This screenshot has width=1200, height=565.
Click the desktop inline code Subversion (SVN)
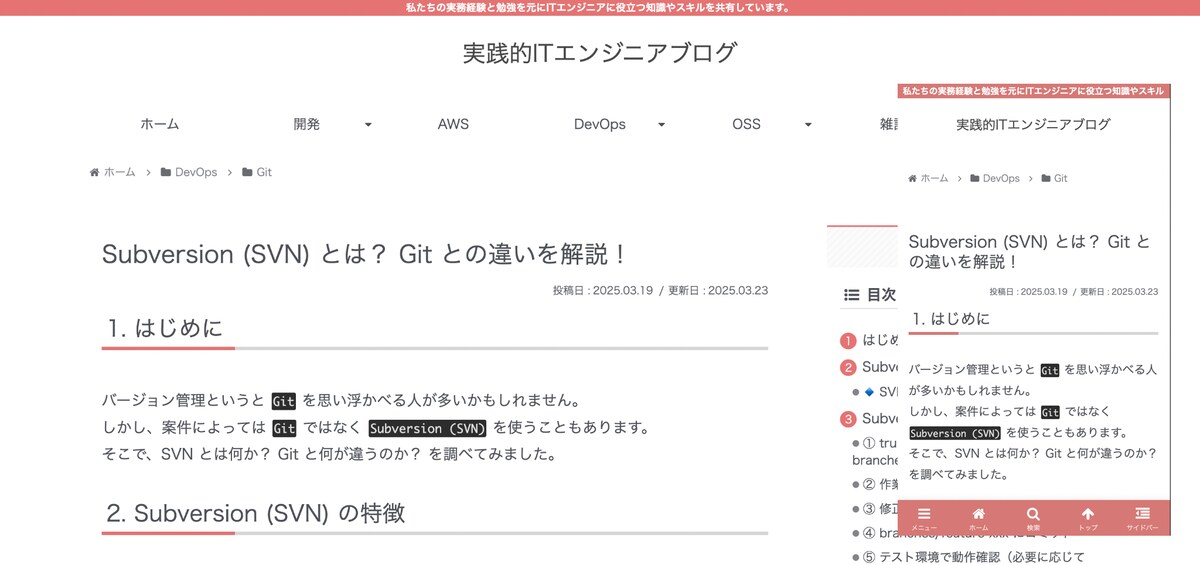pyautogui.click(x=428, y=428)
